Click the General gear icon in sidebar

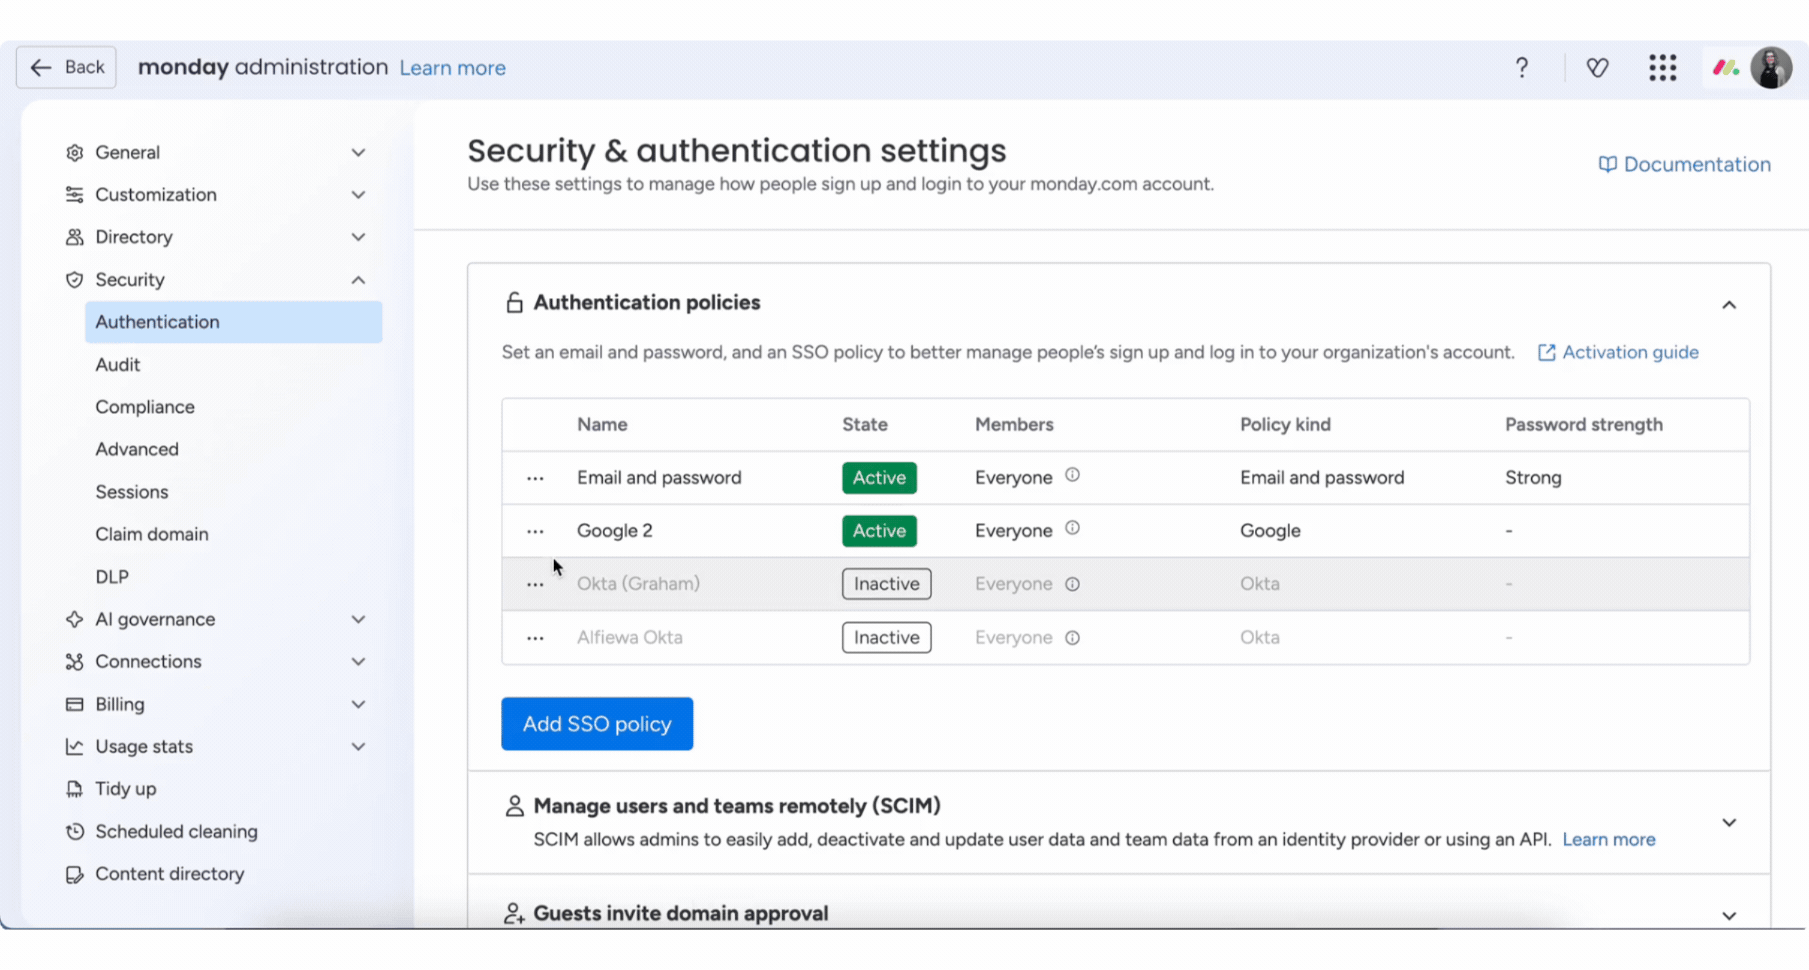(x=74, y=152)
